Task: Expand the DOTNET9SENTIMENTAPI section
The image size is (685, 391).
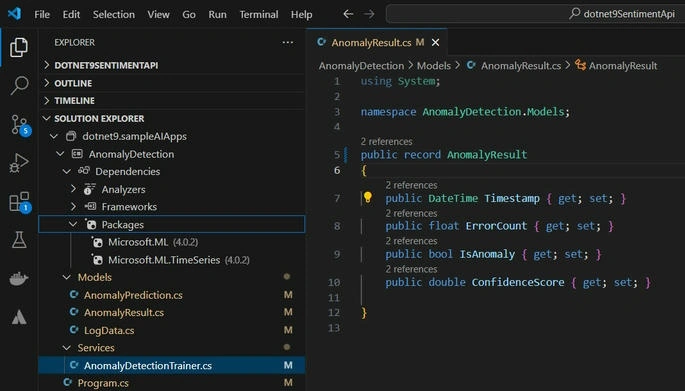Action: tap(47, 65)
